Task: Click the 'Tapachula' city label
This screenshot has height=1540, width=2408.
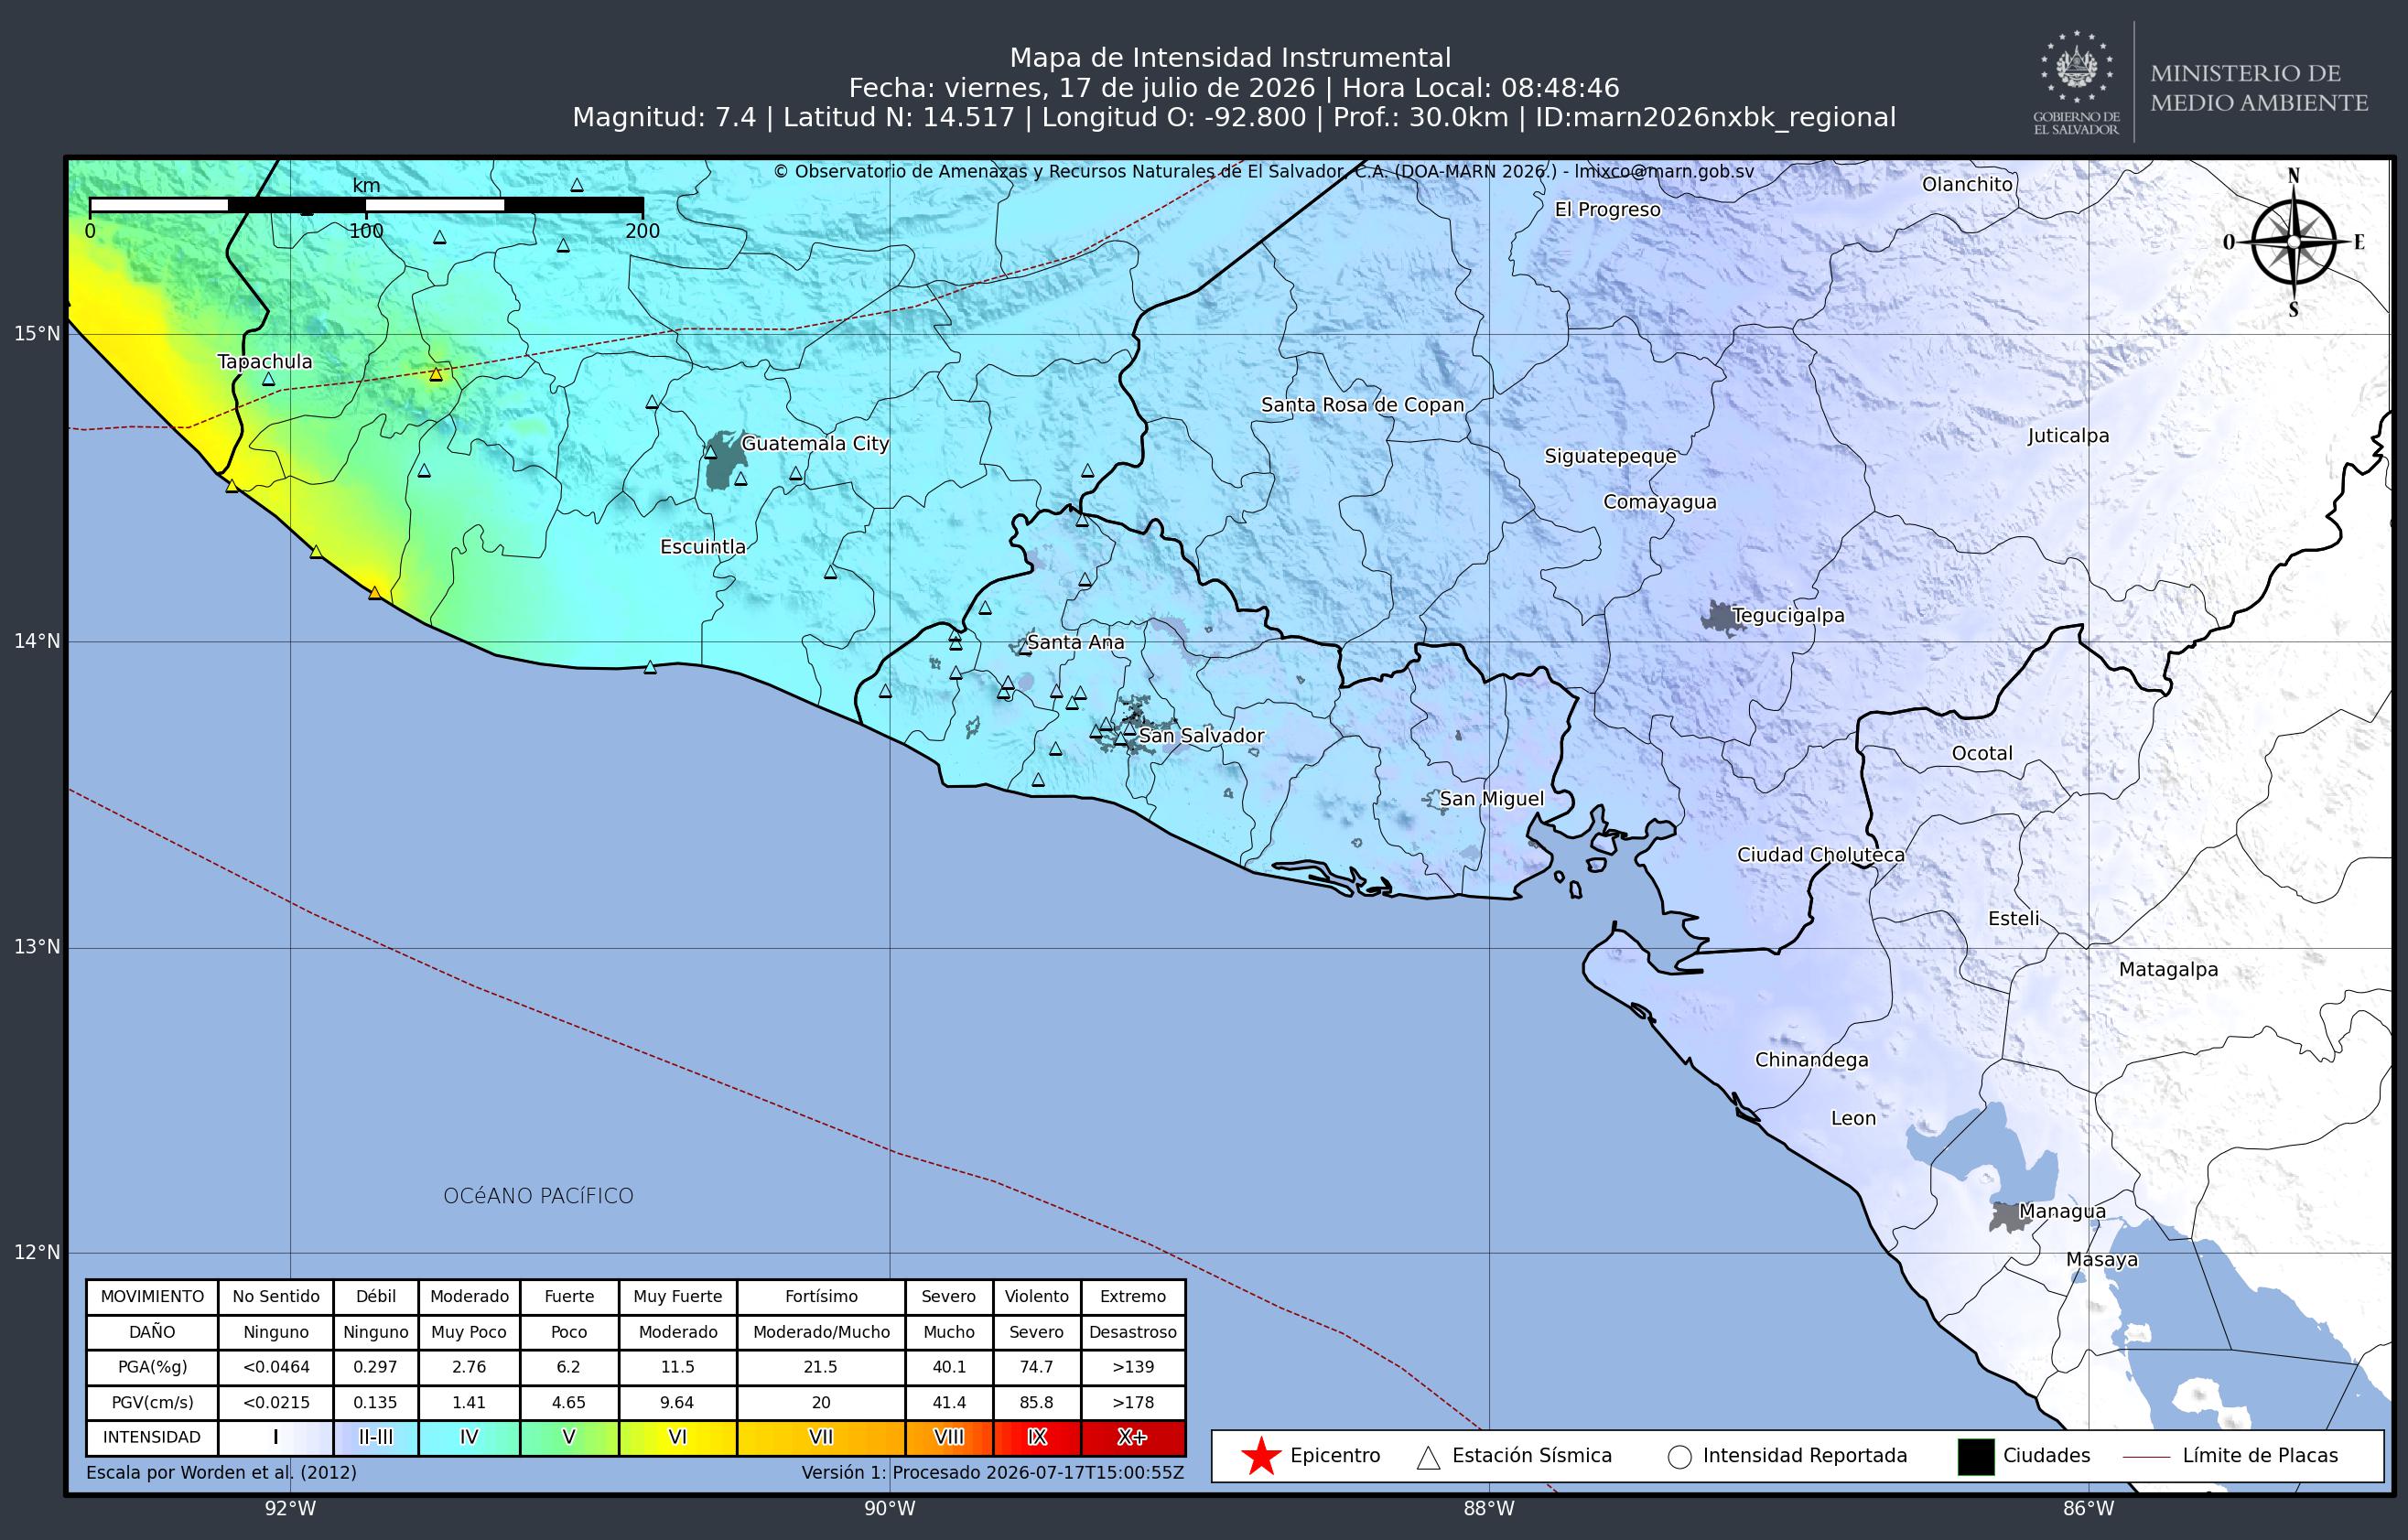Action: [265, 362]
